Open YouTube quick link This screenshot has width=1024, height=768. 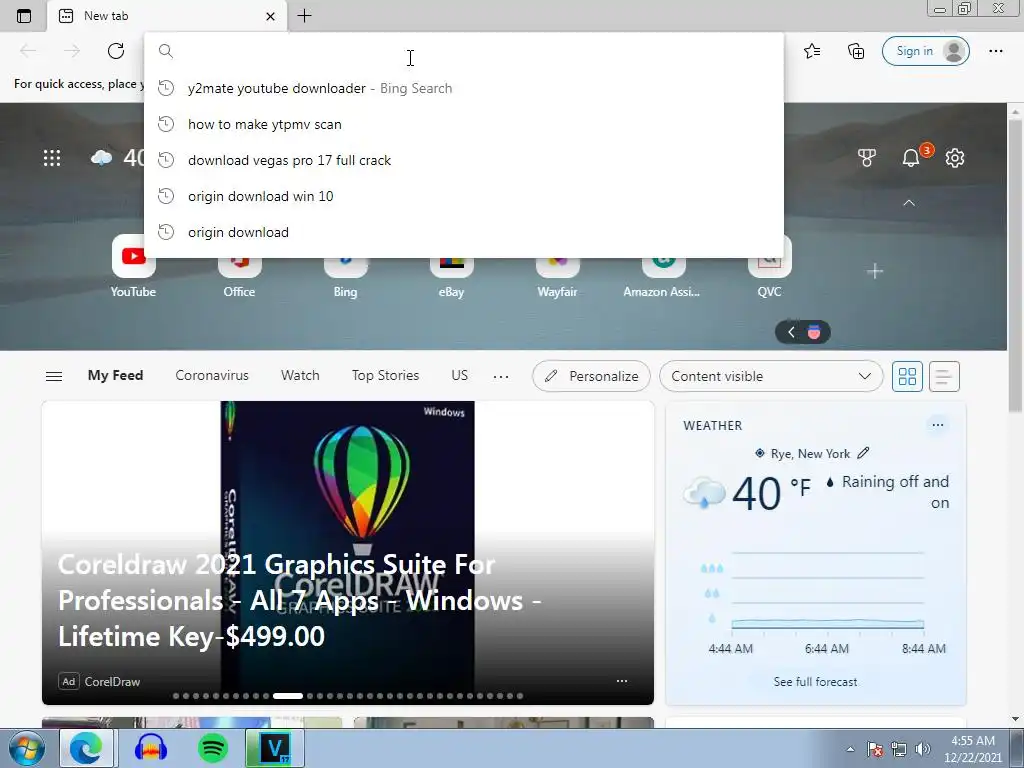(x=133, y=268)
